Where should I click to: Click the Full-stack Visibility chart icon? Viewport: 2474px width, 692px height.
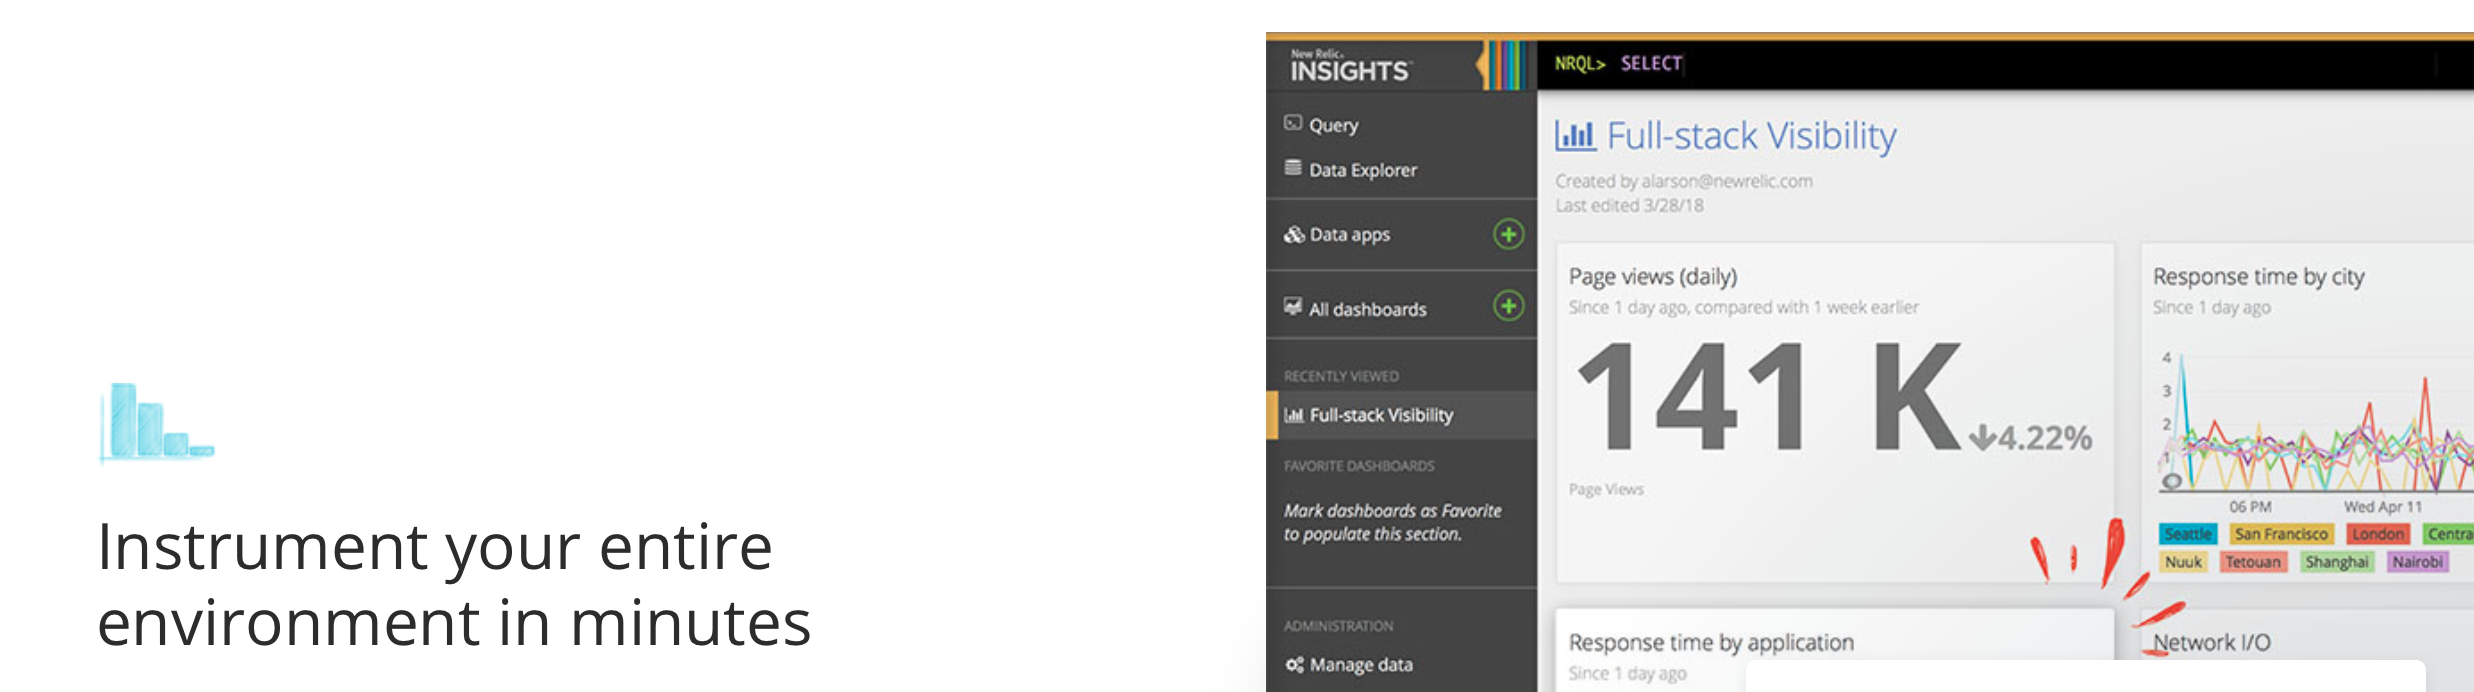(1293, 414)
